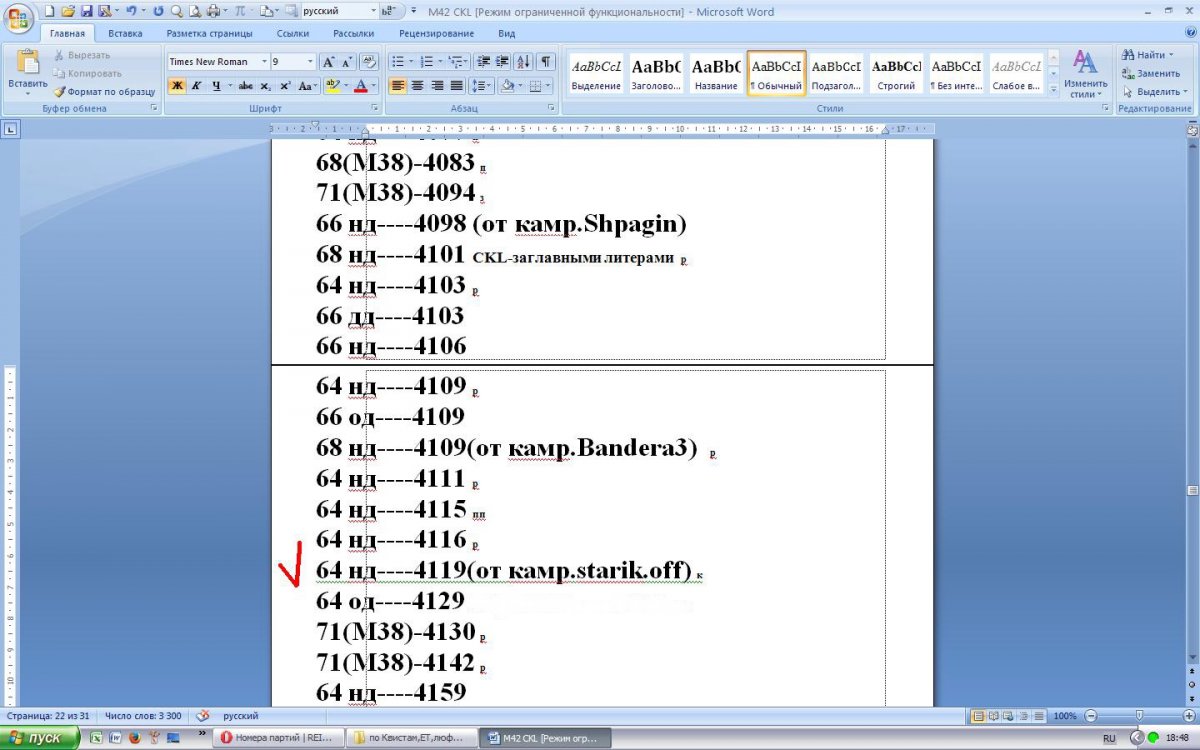1200x750 pixels.
Task: Open the Рецензирование tab
Action: pos(435,33)
